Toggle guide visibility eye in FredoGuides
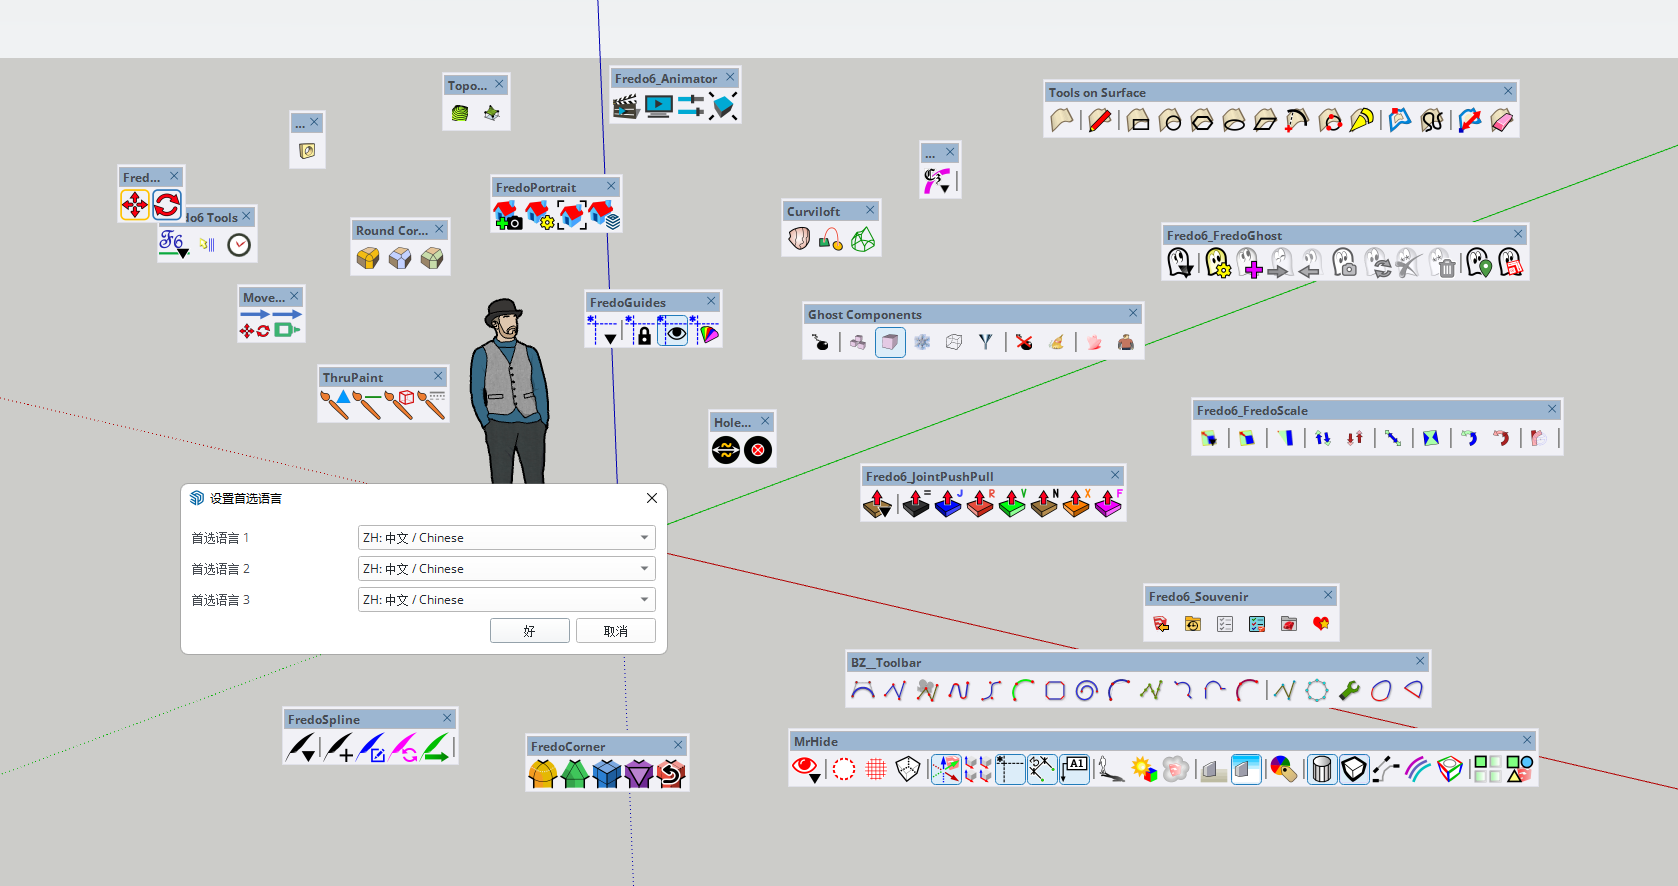 coord(676,333)
